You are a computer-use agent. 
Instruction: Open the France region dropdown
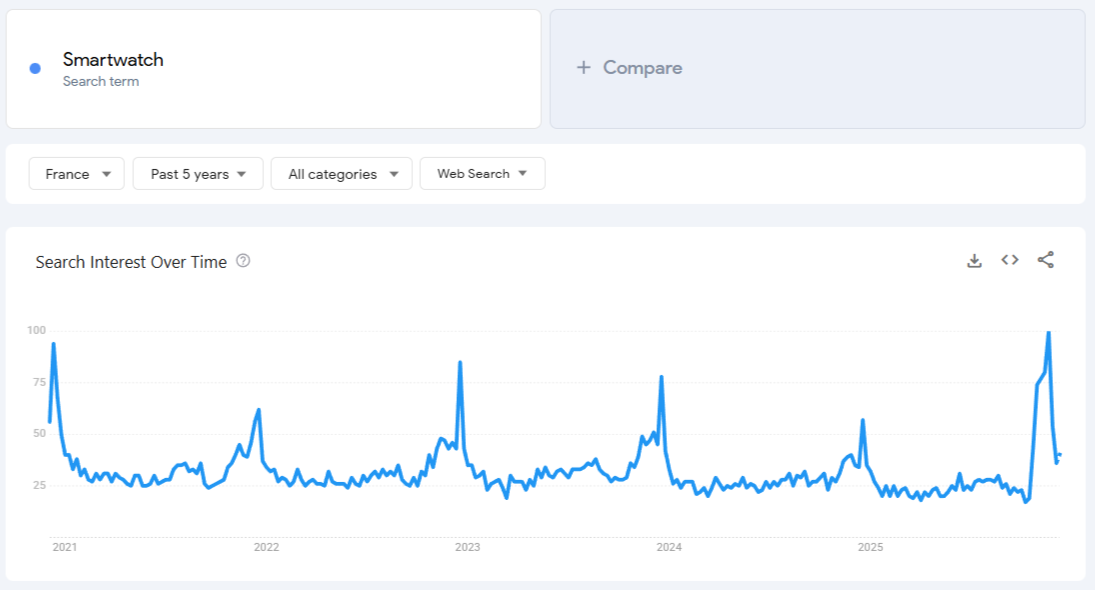(x=76, y=173)
